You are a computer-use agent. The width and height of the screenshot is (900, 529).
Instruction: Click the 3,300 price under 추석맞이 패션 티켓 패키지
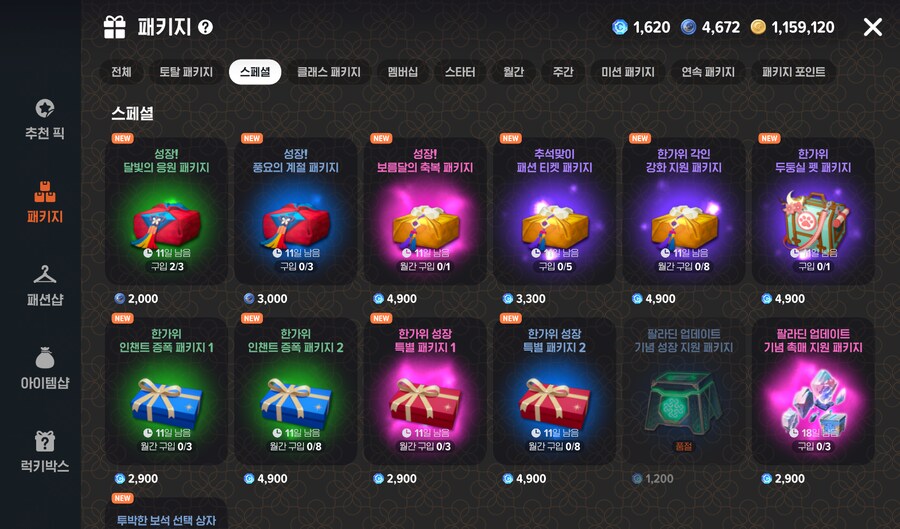point(530,299)
